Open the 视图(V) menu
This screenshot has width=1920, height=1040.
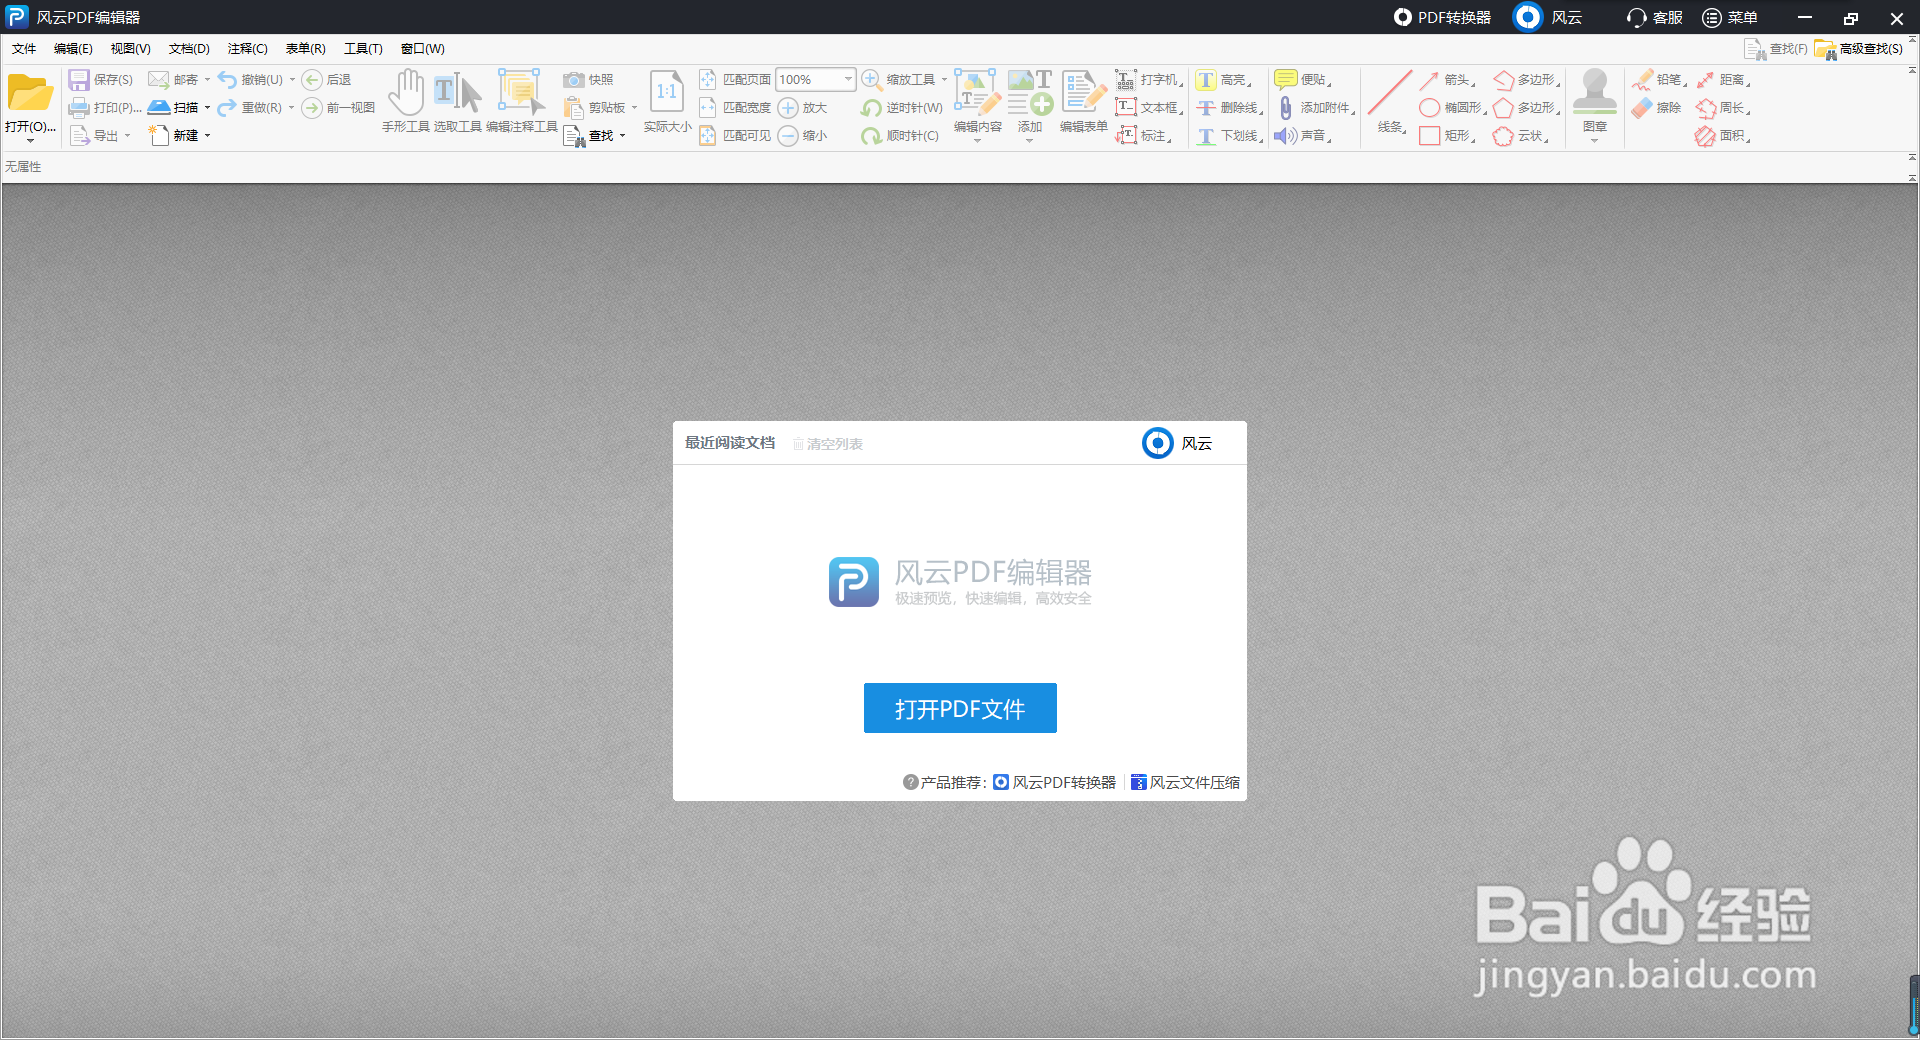pyautogui.click(x=131, y=49)
